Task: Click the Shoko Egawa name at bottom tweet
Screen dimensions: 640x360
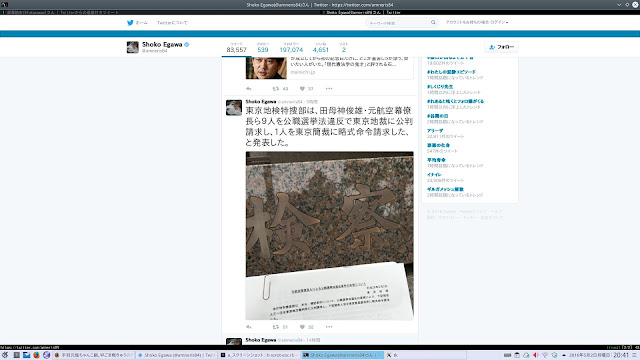Action: point(261,340)
